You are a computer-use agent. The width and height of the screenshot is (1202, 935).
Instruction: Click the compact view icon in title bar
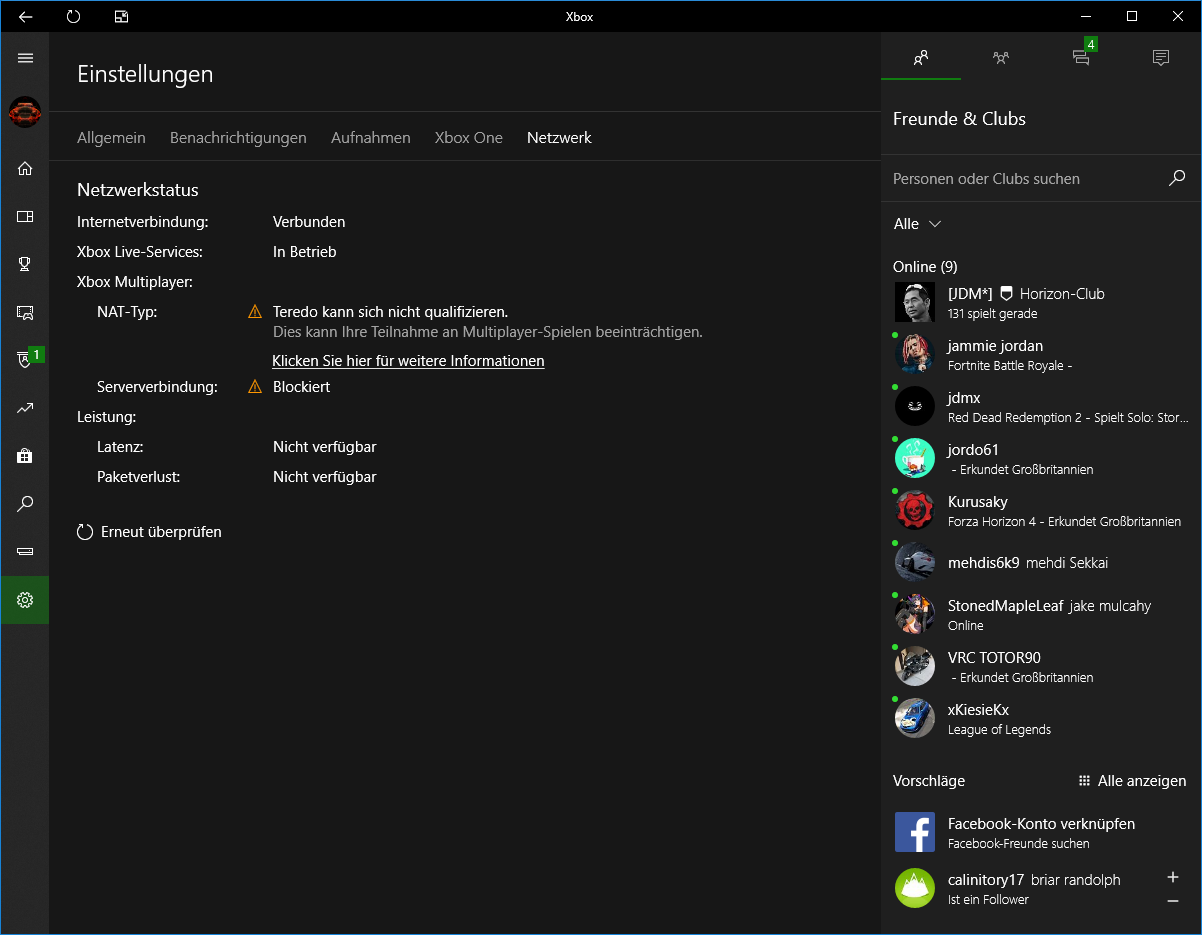coord(121,16)
